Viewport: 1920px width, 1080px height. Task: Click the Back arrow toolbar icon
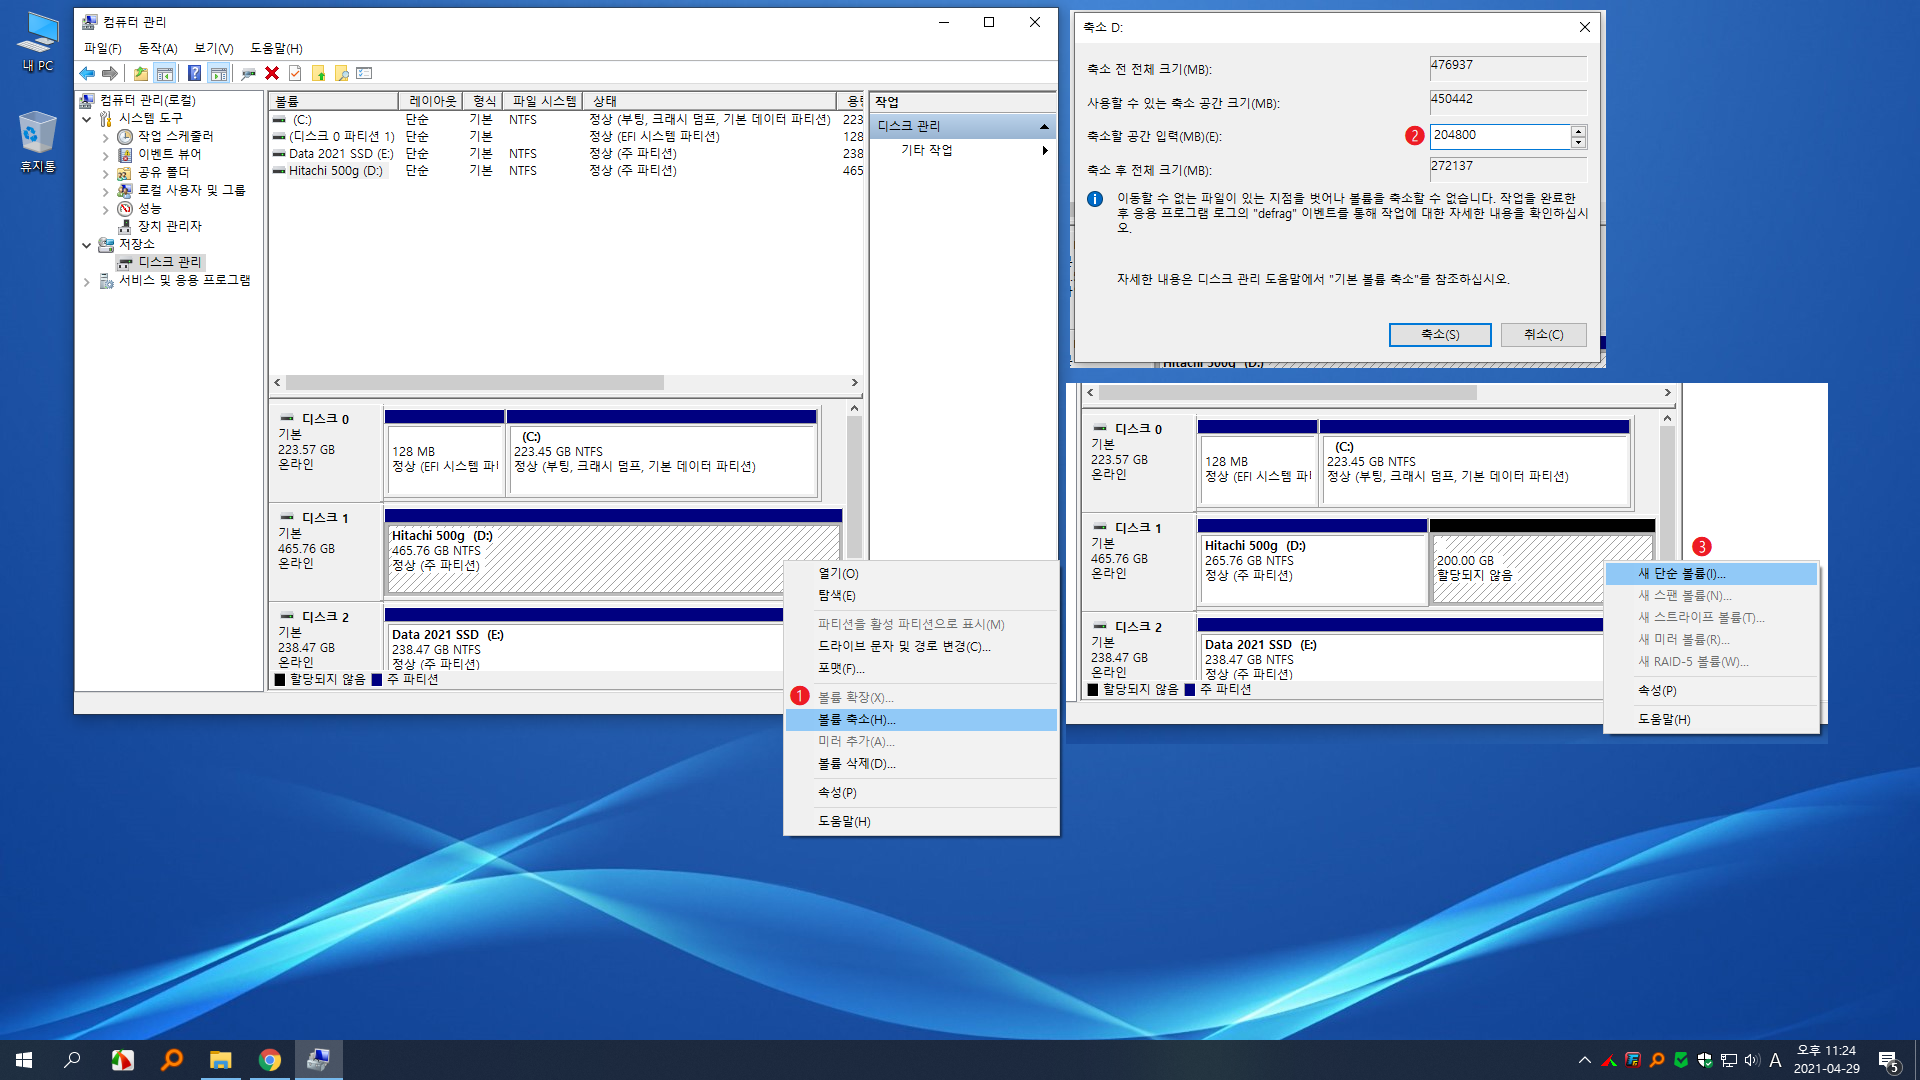87,73
